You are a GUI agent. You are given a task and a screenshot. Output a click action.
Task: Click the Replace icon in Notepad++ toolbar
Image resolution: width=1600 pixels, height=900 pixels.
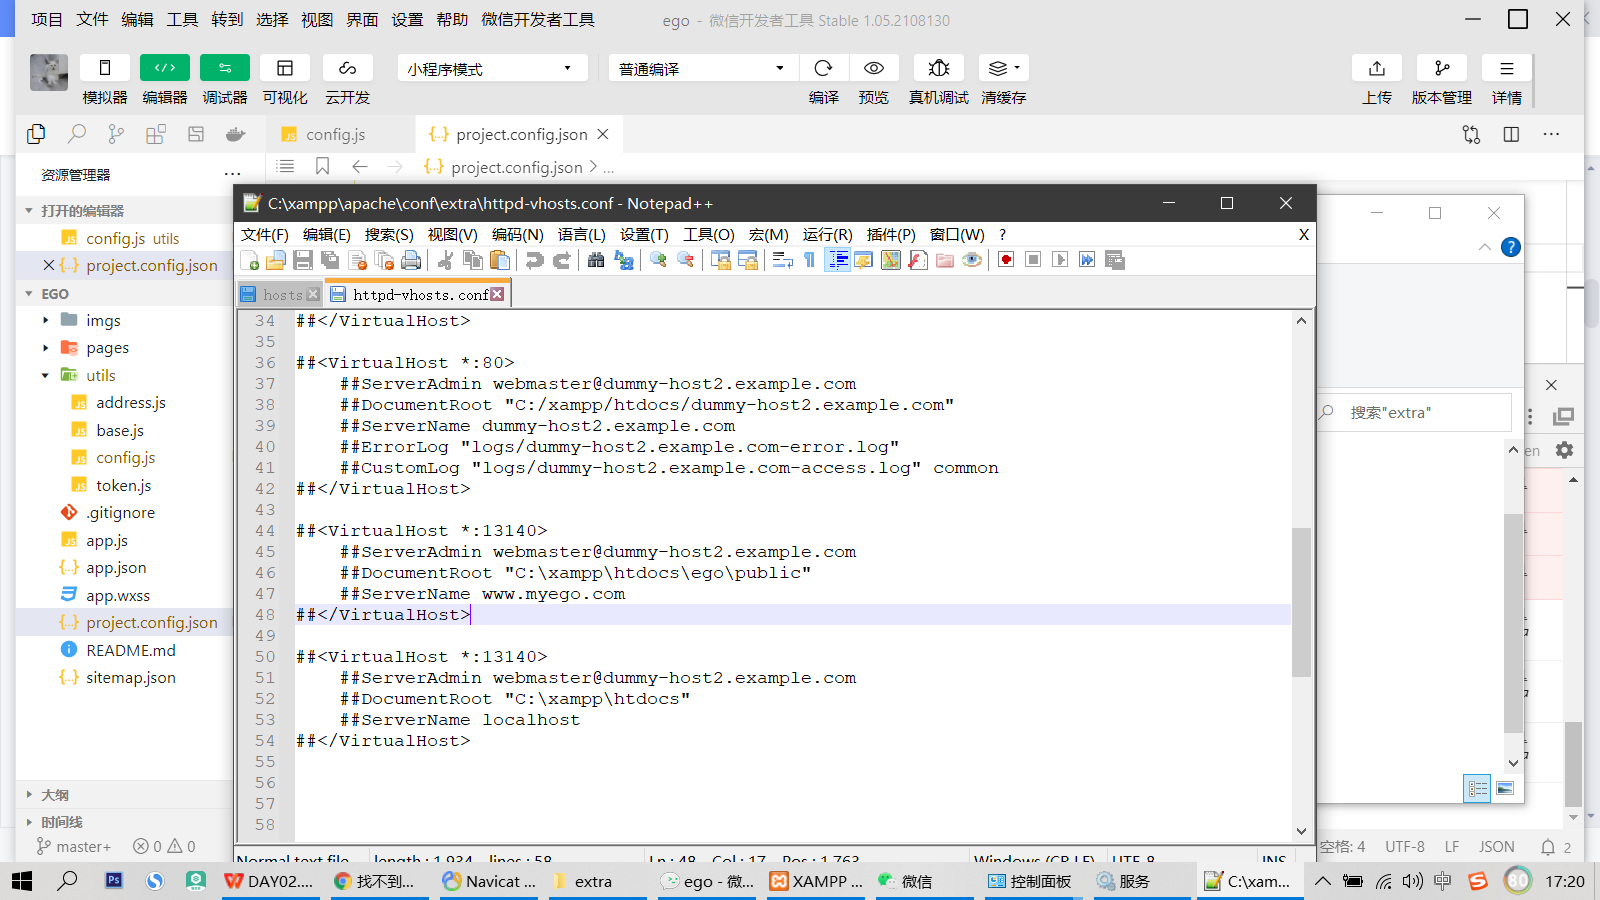tap(624, 261)
